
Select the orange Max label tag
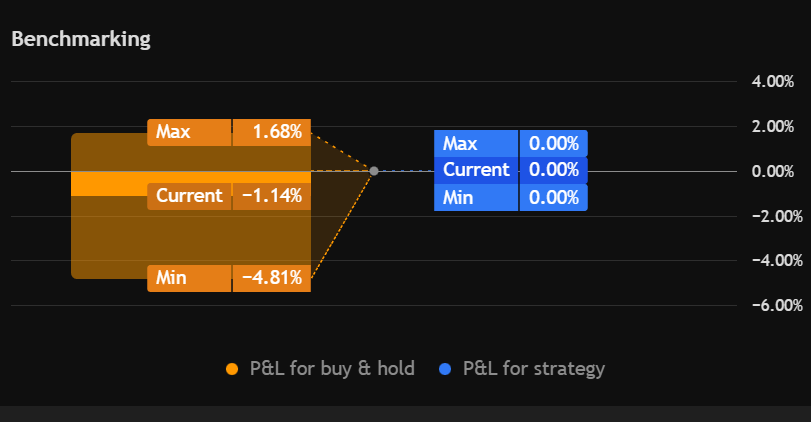point(189,132)
